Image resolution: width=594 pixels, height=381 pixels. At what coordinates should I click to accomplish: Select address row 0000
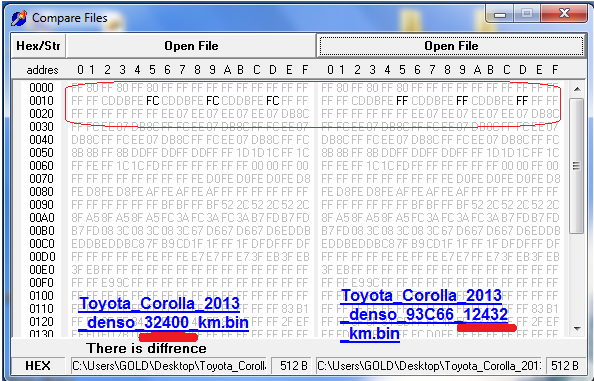coord(42,88)
